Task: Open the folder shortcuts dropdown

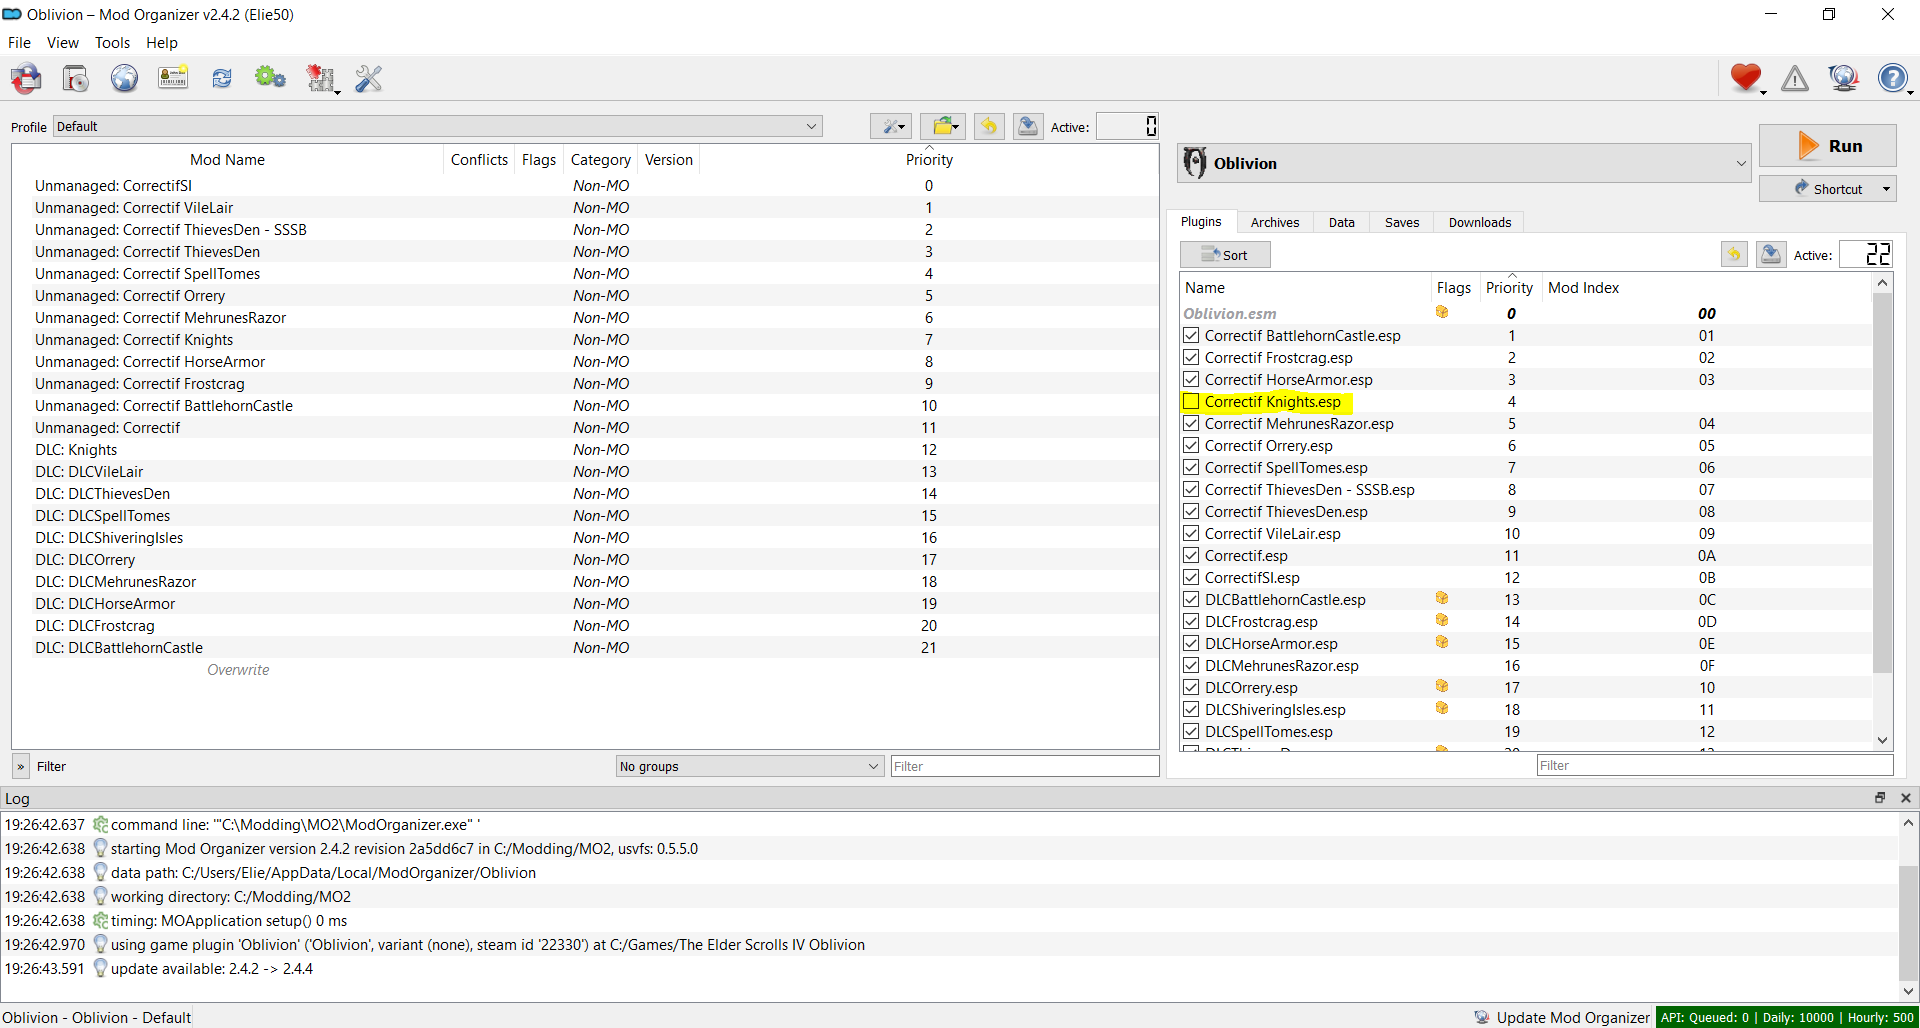Action: pos(943,126)
